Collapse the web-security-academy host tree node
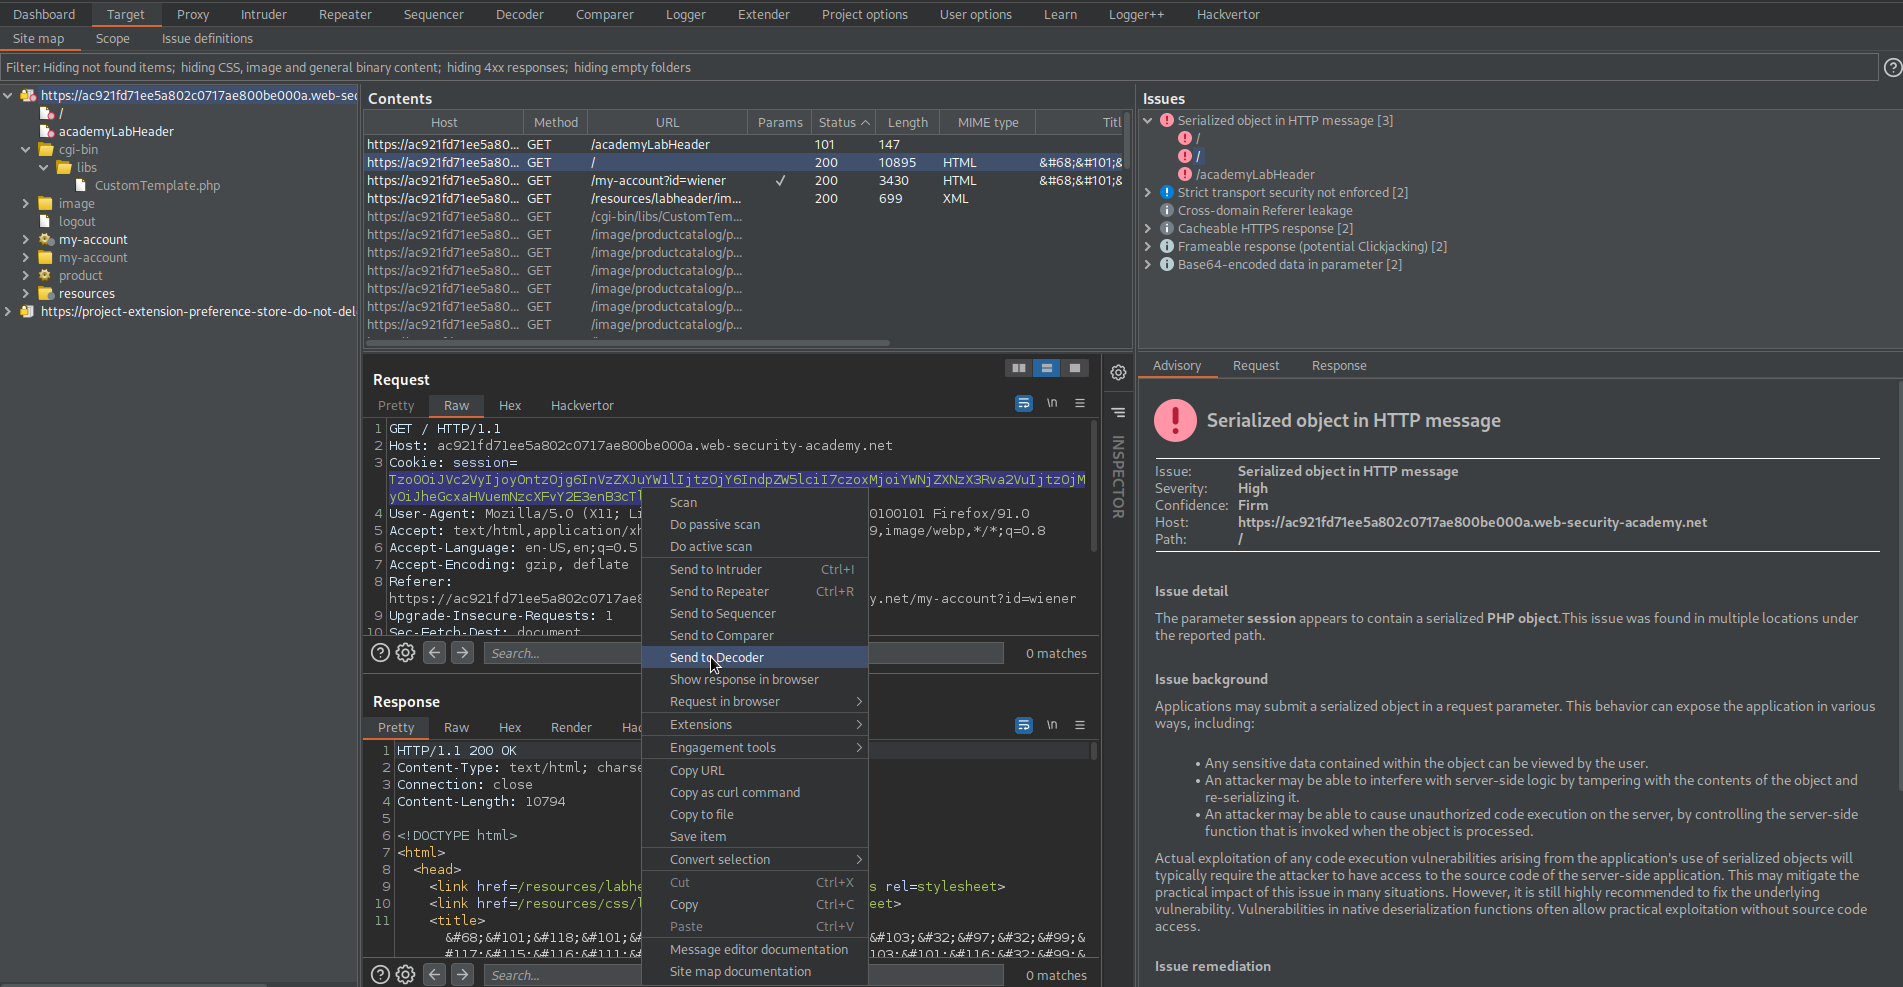Image resolution: width=1903 pixels, height=987 pixels. pyautogui.click(x=8, y=95)
